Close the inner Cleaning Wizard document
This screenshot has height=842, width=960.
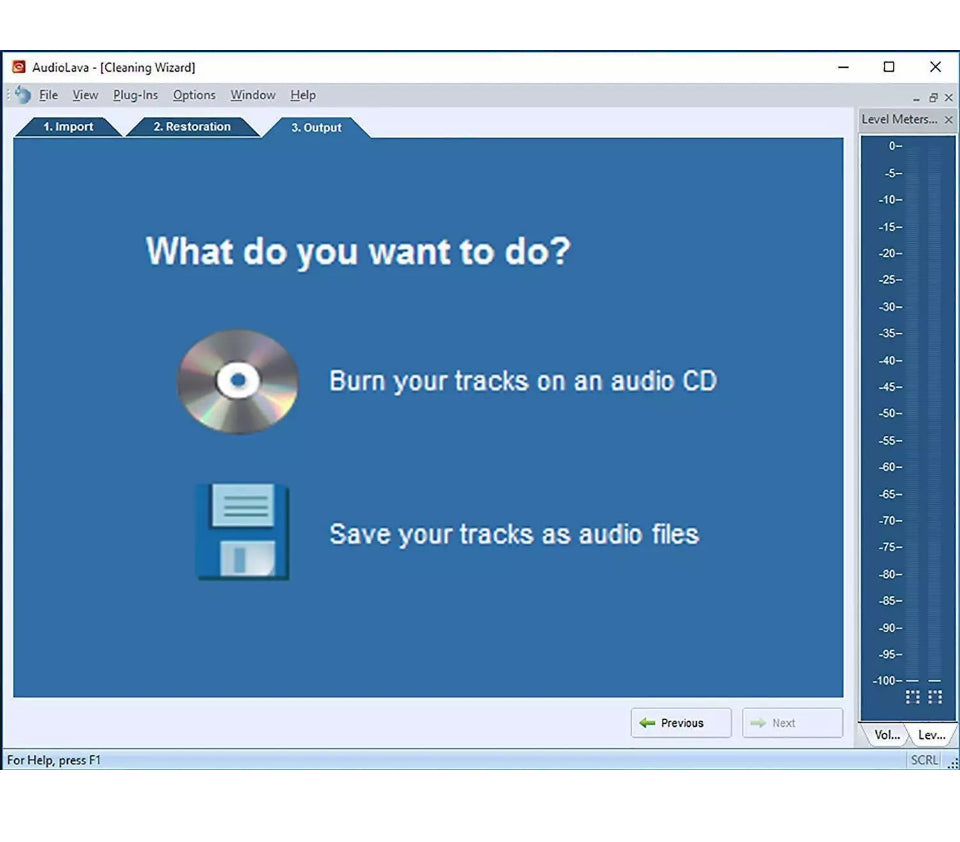[948, 98]
